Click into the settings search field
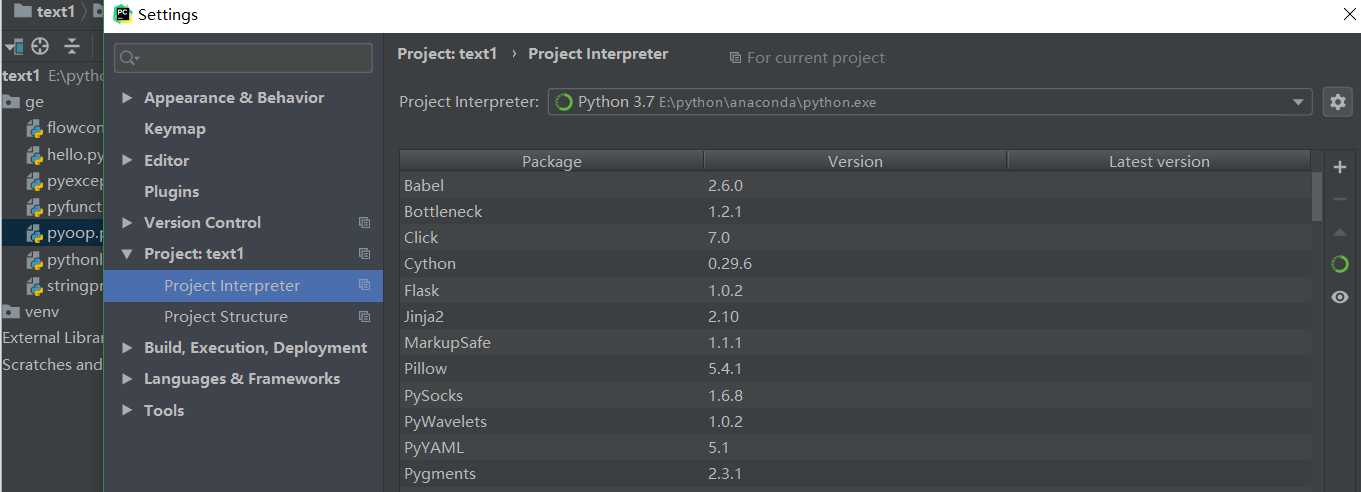The height and width of the screenshot is (492, 1361). point(243,58)
